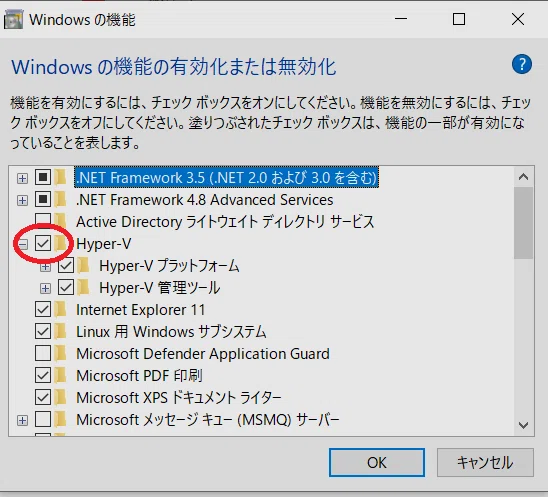Select the Hyper-V row label

[103, 244]
